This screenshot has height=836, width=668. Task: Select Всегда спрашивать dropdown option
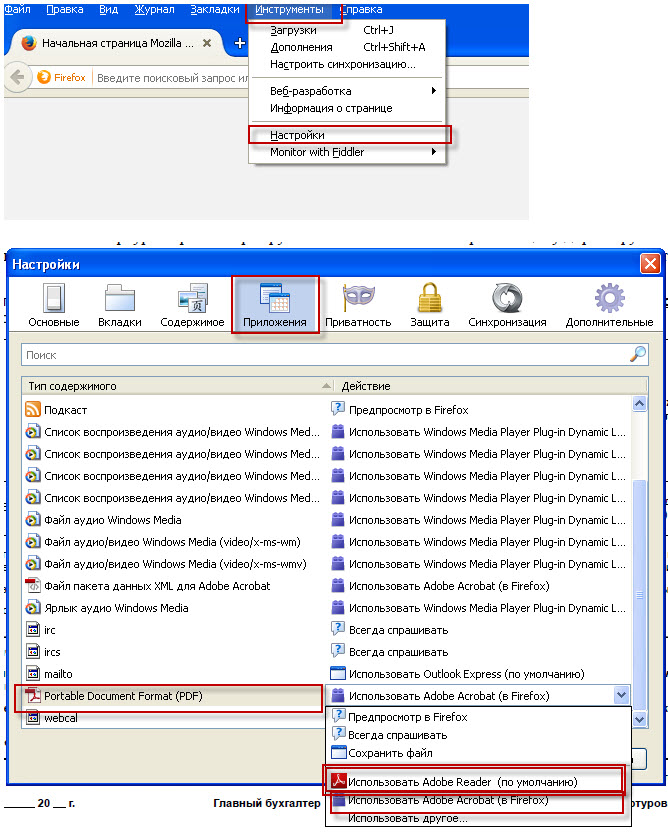478,735
